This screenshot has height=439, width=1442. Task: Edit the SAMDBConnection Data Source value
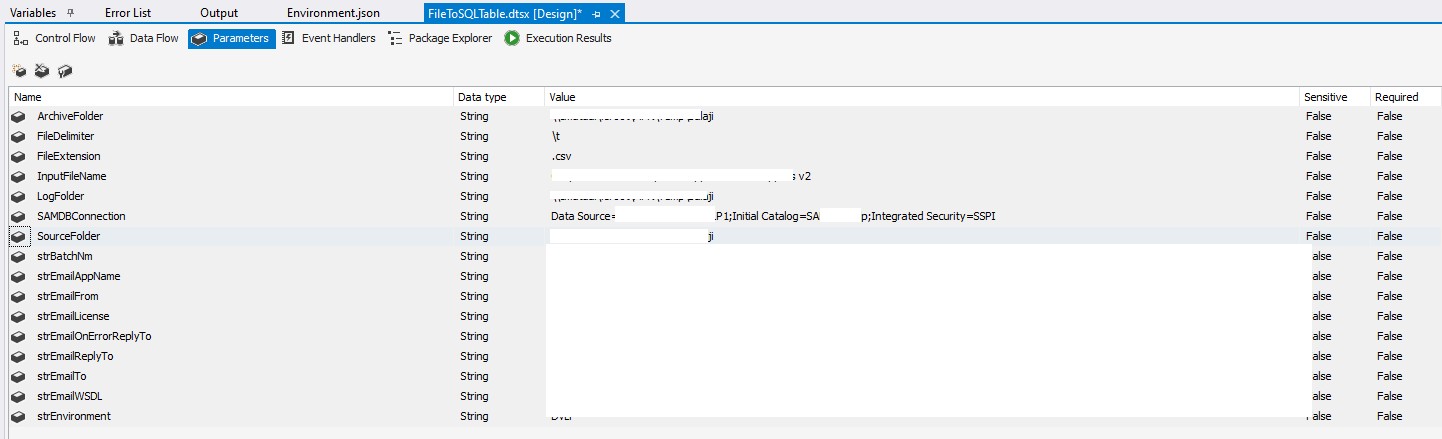[x=773, y=216]
